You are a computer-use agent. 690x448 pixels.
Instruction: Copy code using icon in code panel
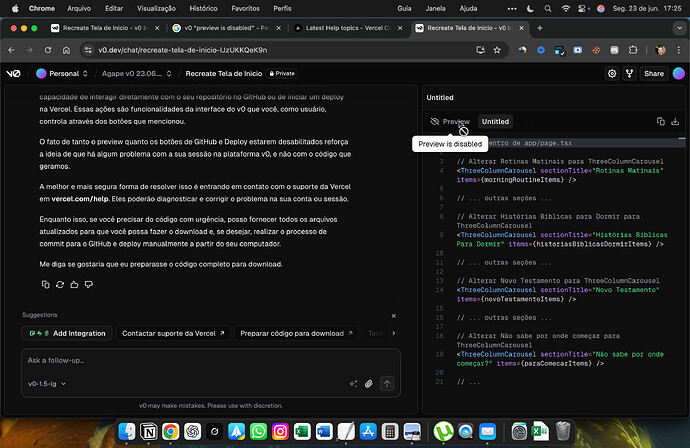point(661,121)
